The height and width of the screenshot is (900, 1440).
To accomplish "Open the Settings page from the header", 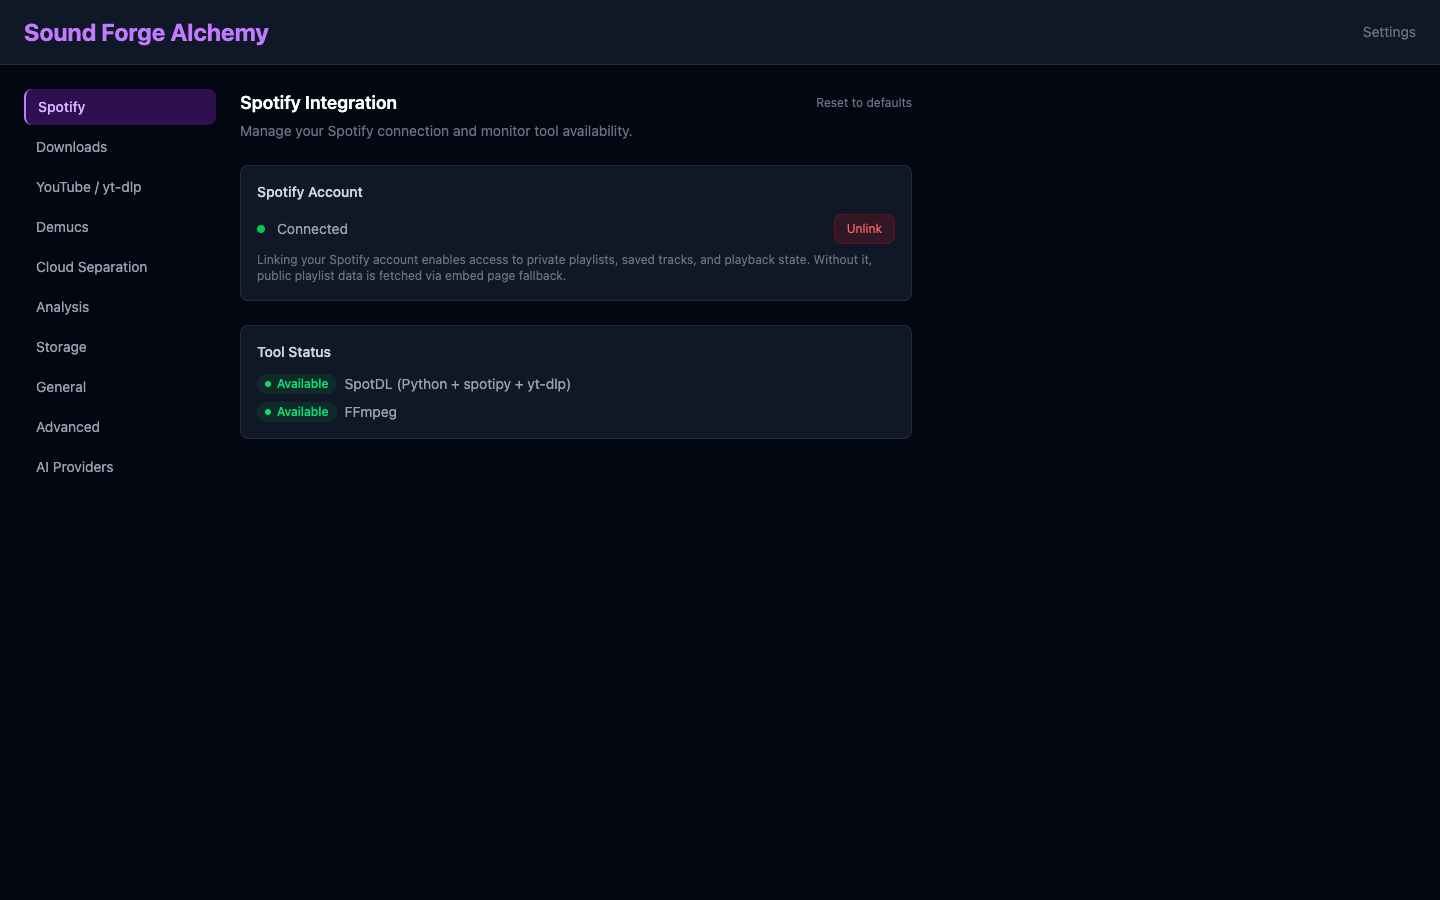I will (x=1389, y=32).
